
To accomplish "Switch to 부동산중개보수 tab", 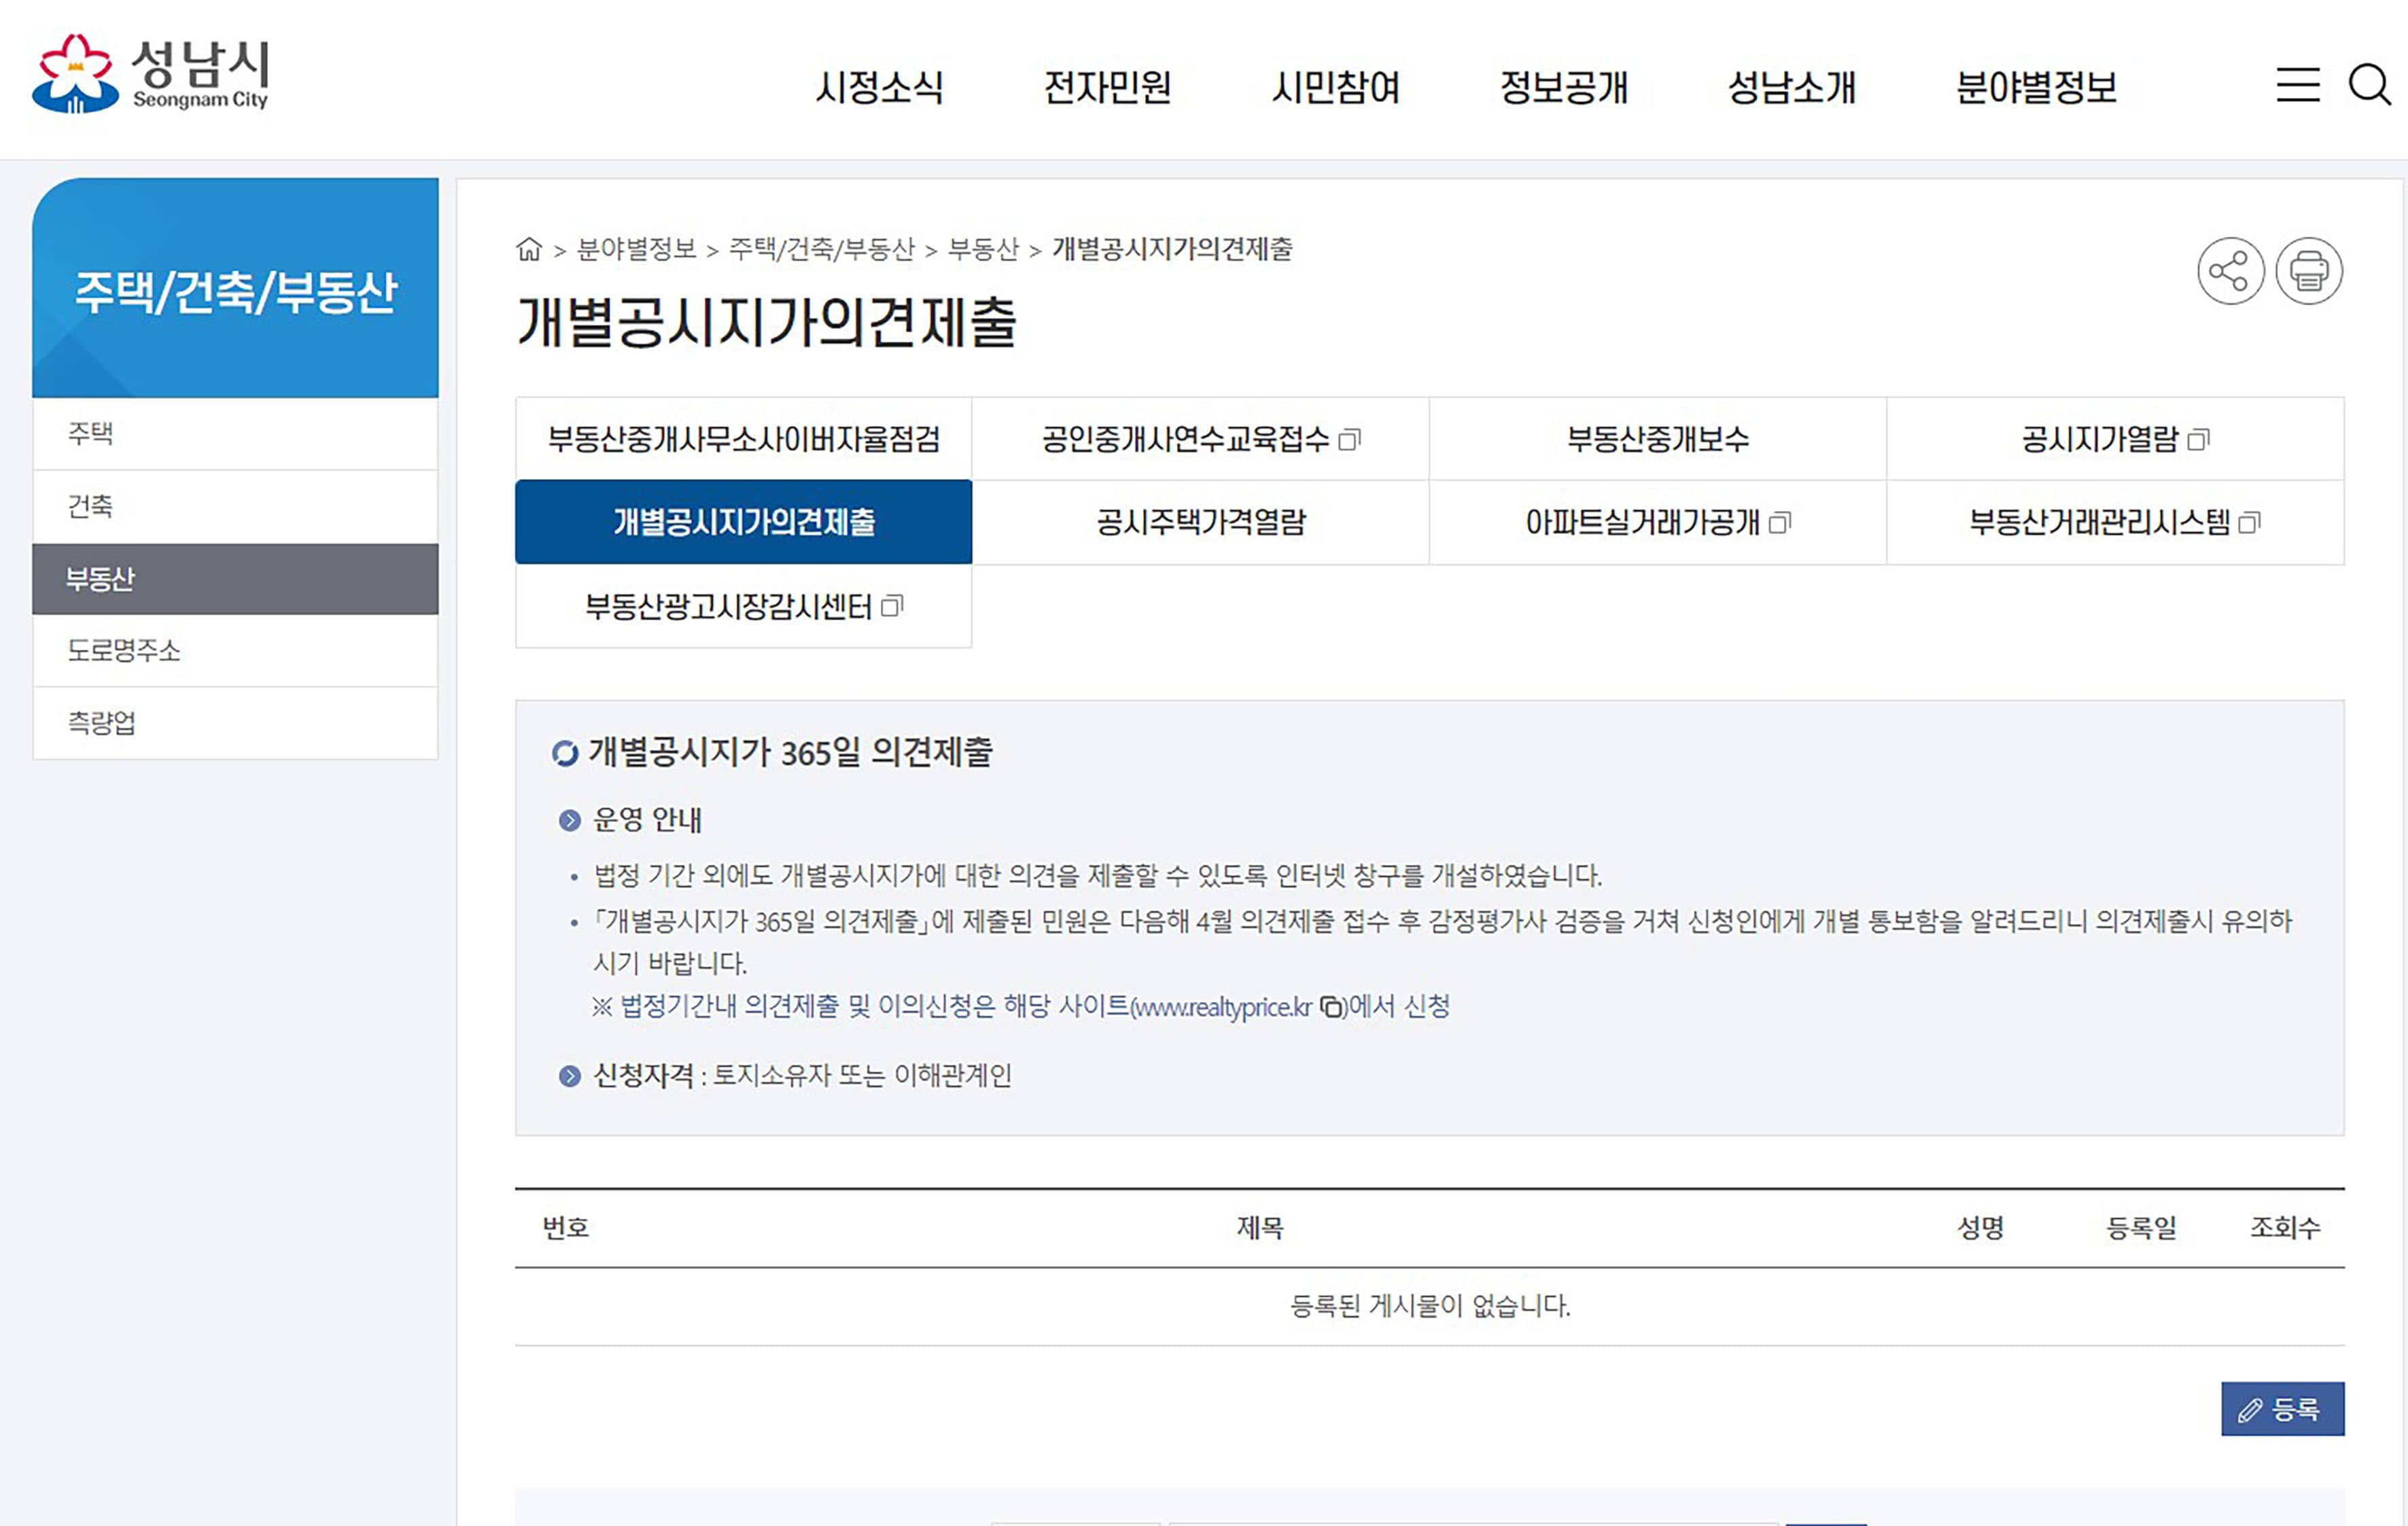I will (x=1657, y=439).
